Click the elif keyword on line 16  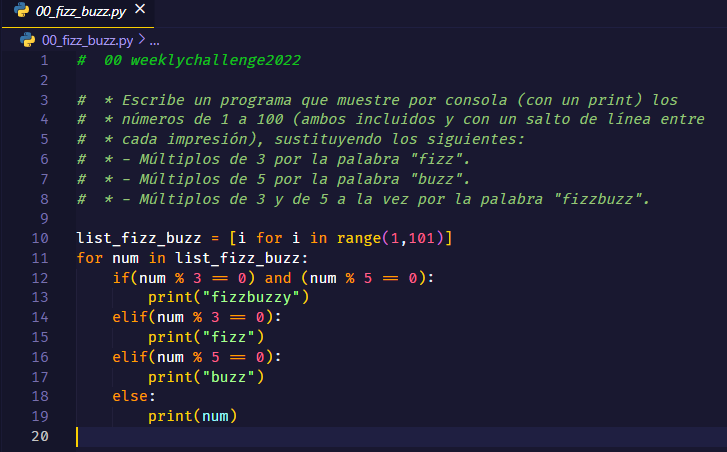pos(130,357)
